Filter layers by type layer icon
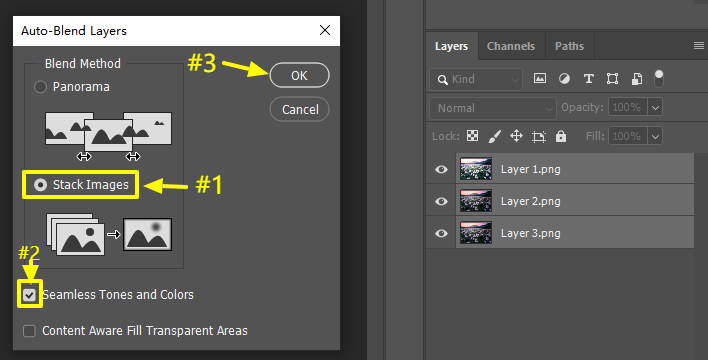This screenshot has width=708, height=360. coord(588,79)
